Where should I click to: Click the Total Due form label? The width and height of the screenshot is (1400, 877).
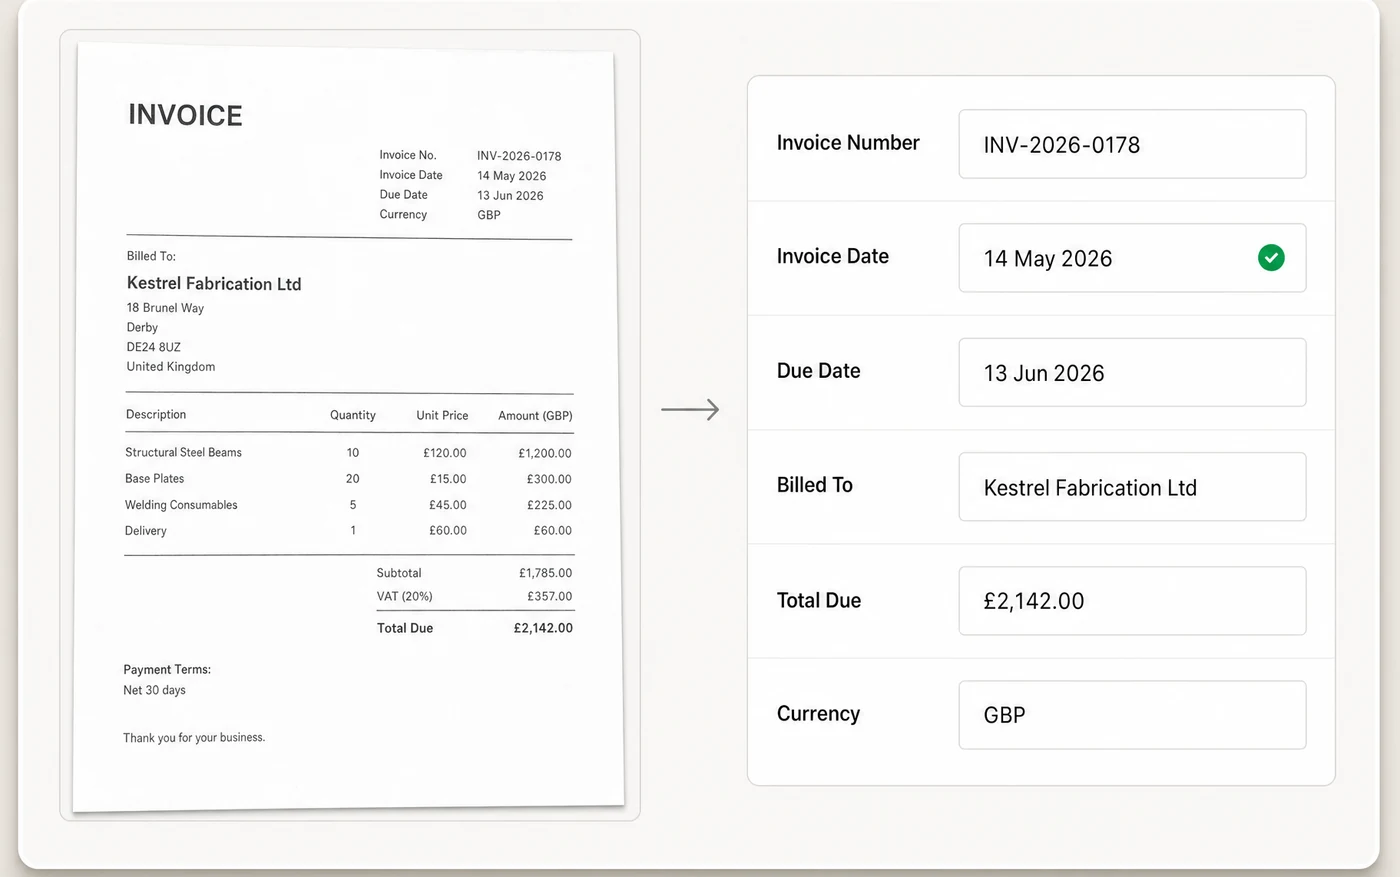pos(819,600)
